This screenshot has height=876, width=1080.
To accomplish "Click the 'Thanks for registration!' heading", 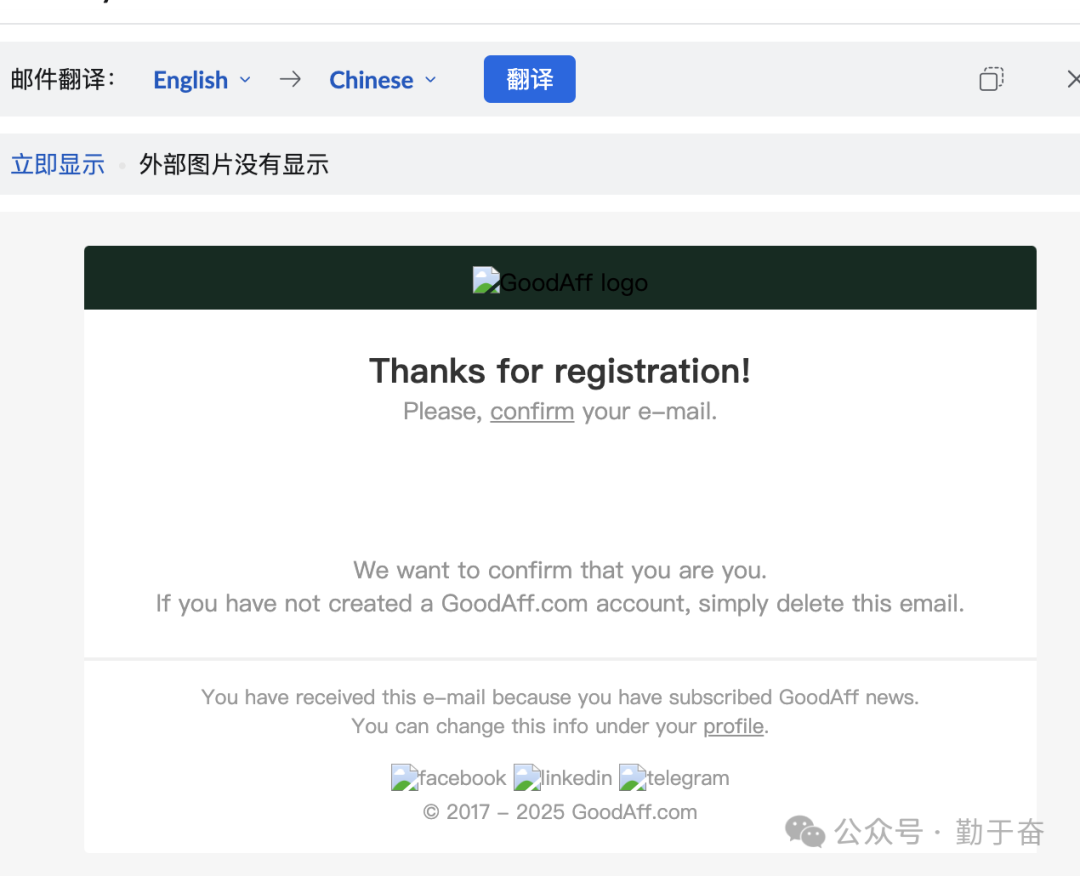I will [560, 371].
